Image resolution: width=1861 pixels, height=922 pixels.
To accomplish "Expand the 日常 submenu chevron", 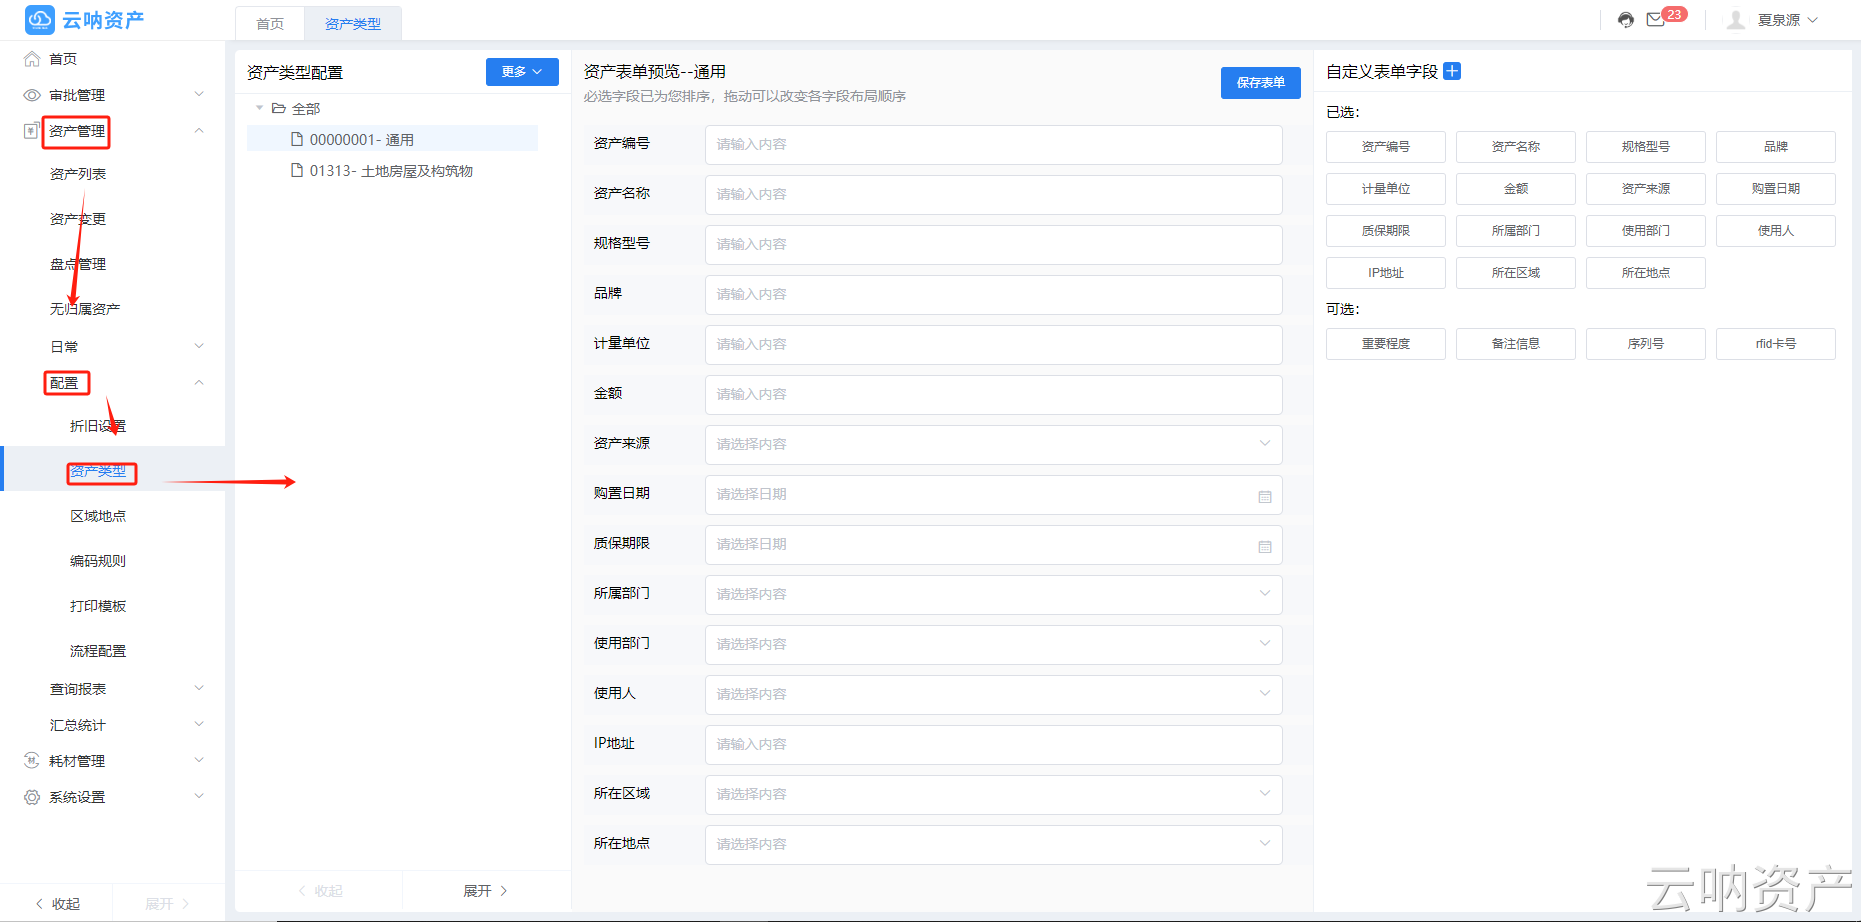I will tap(199, 346).
